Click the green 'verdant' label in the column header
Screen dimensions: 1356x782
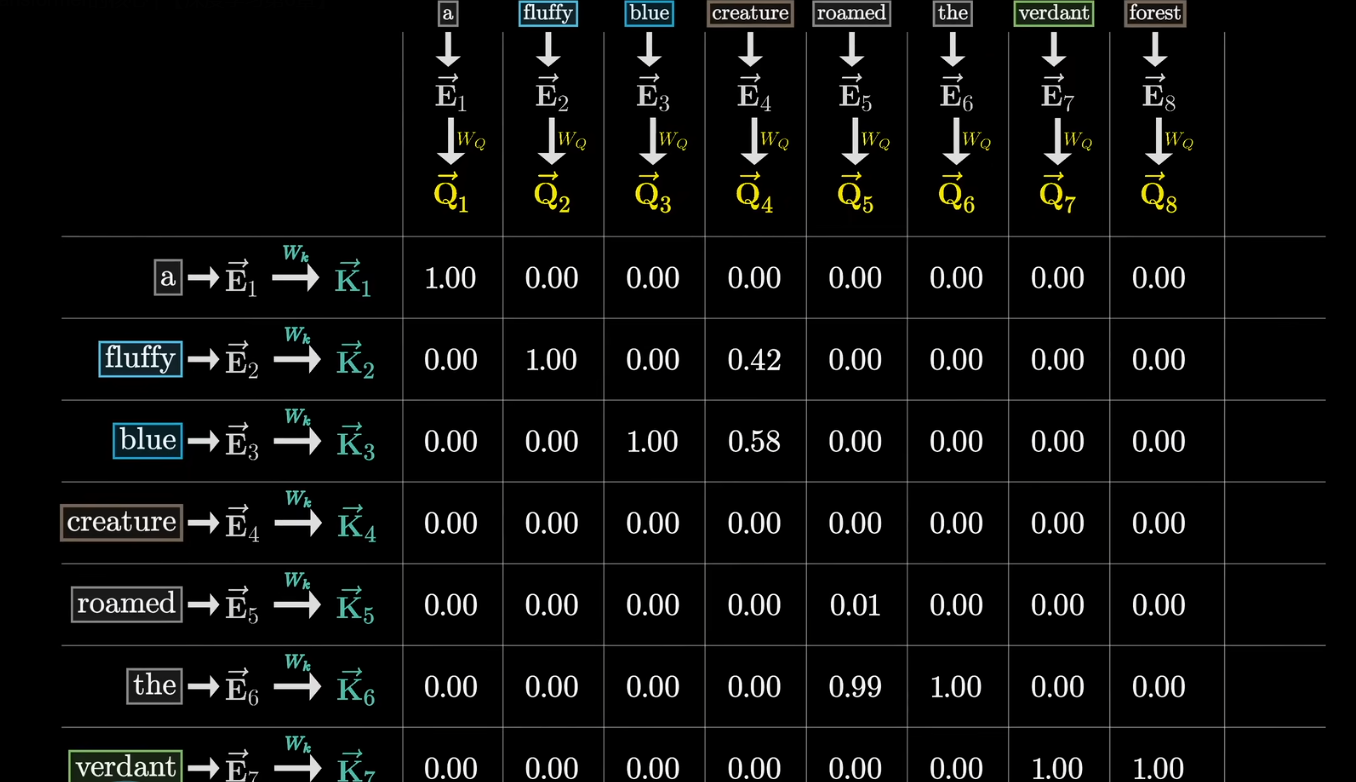point(1053,13)
